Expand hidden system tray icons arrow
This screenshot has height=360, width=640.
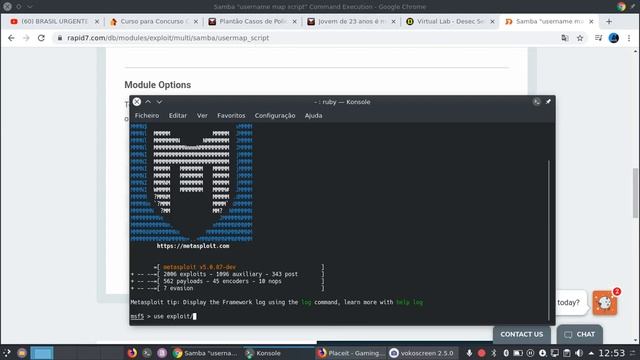[591, 353]
